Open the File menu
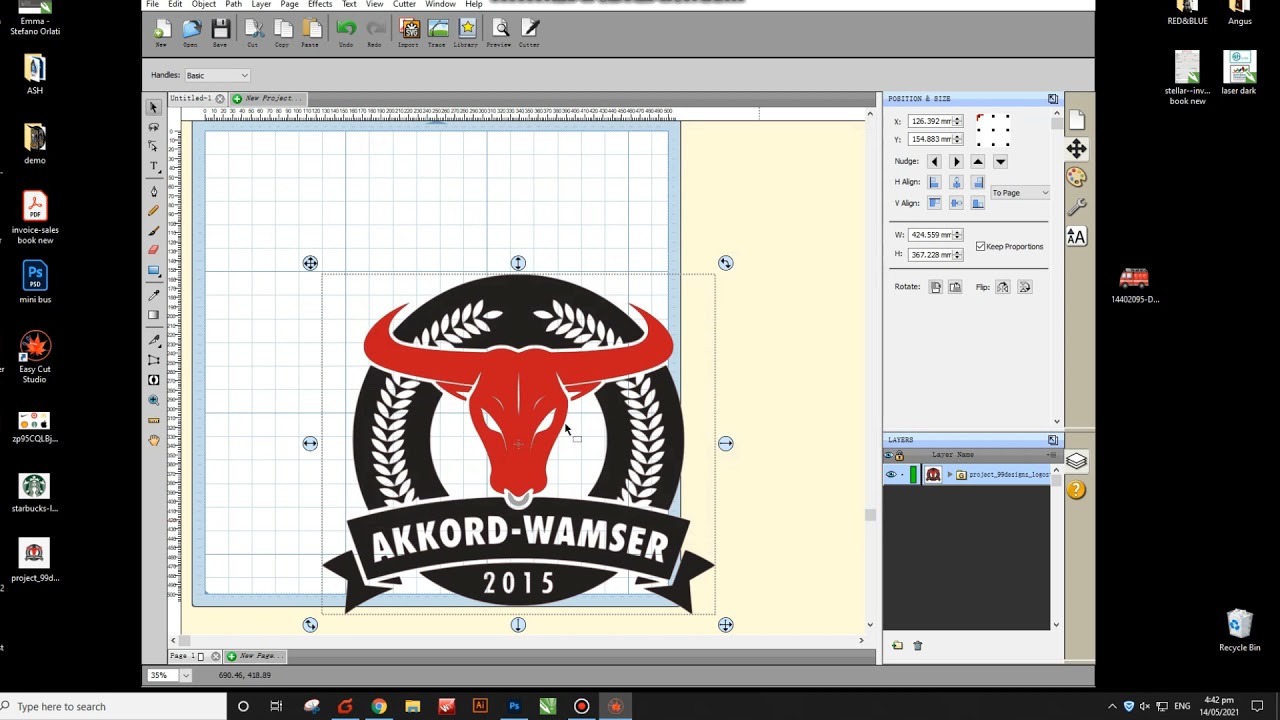The image size is (1280, 720). (x=153, y=4)
